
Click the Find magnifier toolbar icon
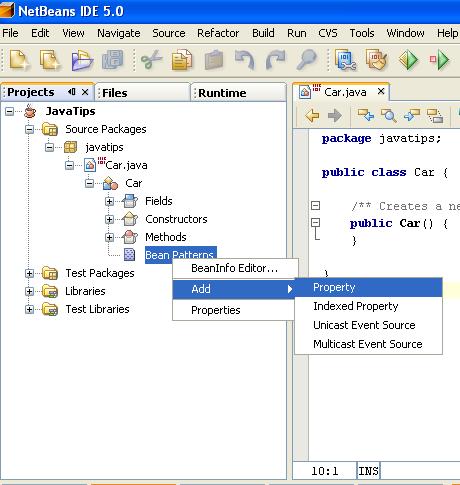click(306, 59)
